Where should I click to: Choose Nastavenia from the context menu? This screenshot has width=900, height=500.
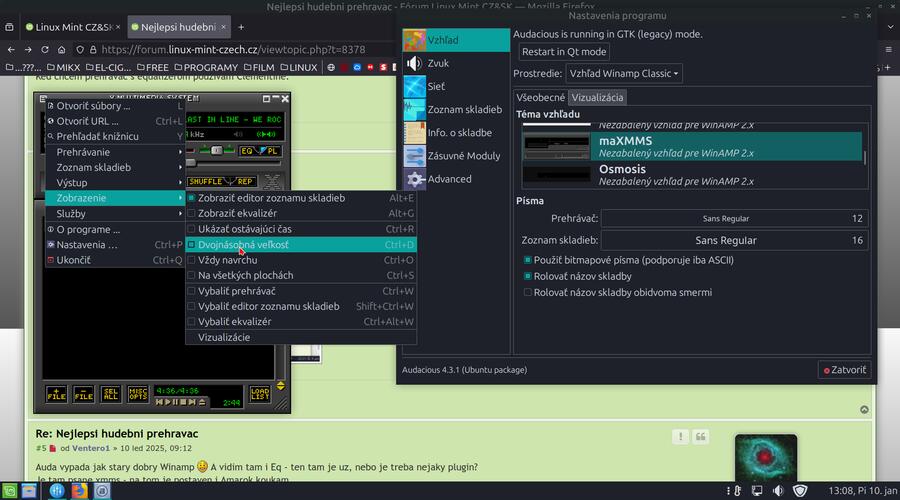(87, 245)
